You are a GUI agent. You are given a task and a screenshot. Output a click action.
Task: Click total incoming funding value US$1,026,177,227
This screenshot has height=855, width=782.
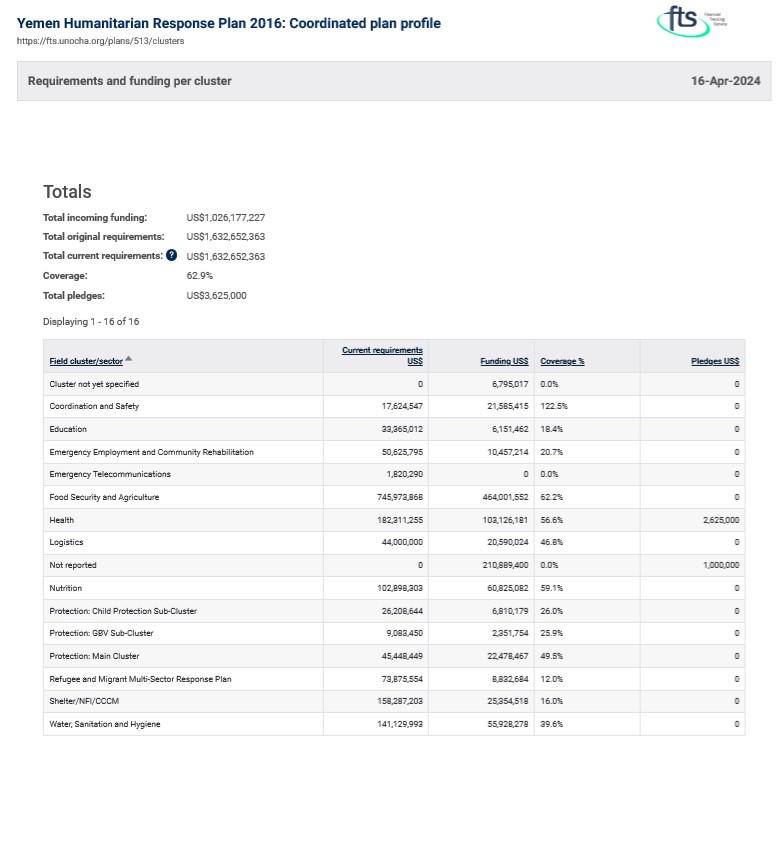pos(226,218)
